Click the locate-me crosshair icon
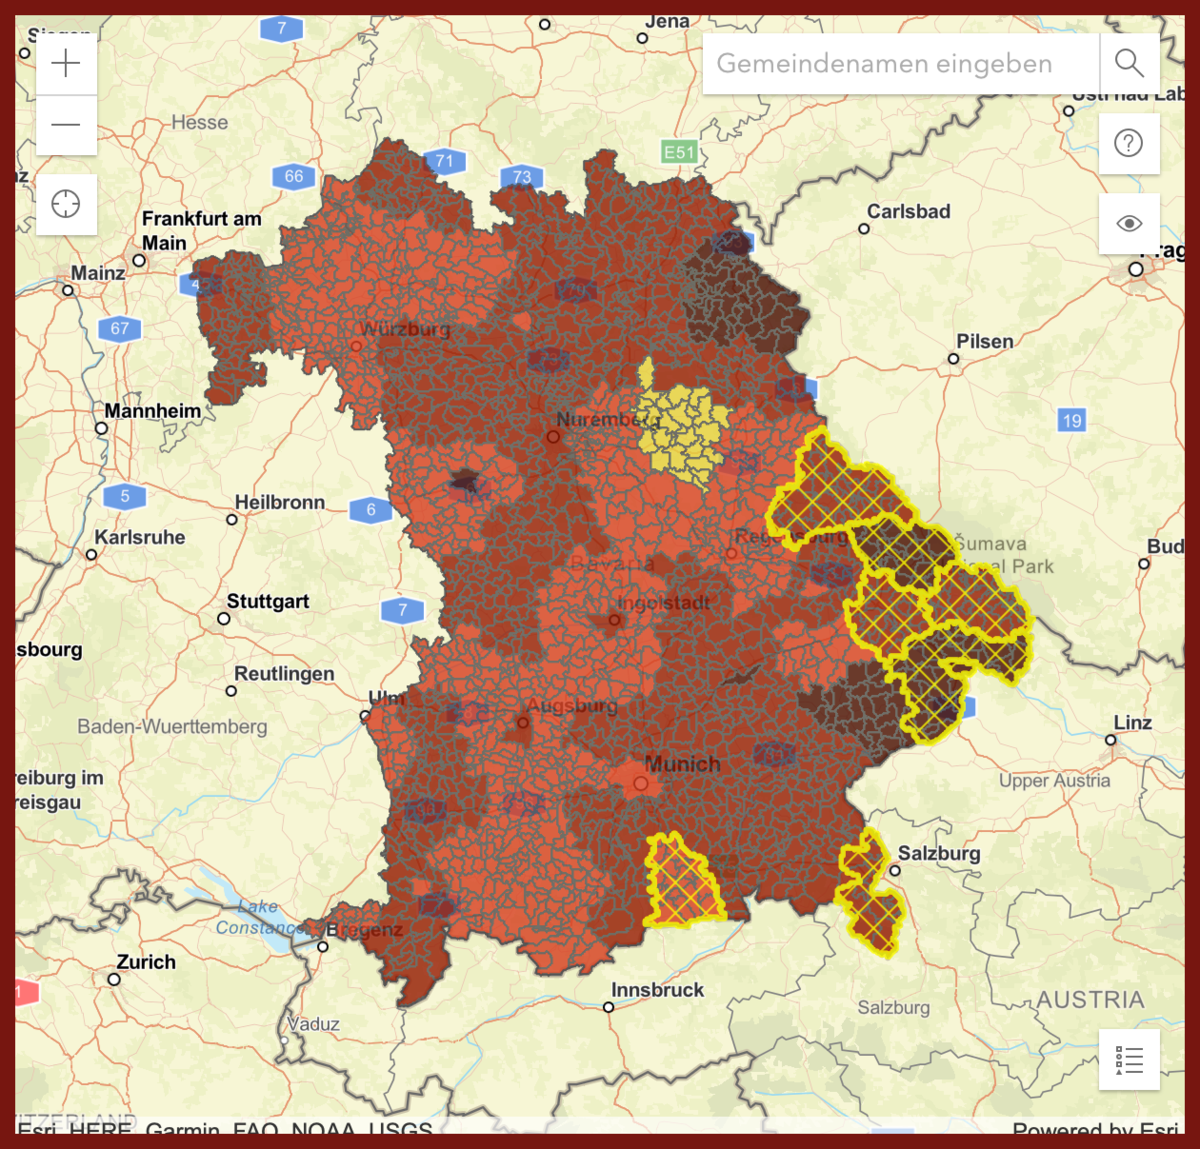 click(x=66, y=204)
